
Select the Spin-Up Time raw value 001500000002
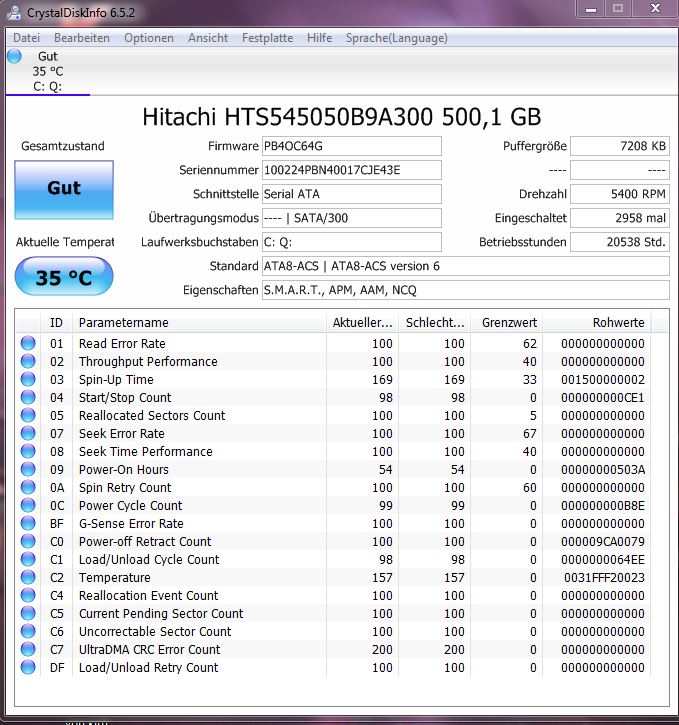pos(603,380)
